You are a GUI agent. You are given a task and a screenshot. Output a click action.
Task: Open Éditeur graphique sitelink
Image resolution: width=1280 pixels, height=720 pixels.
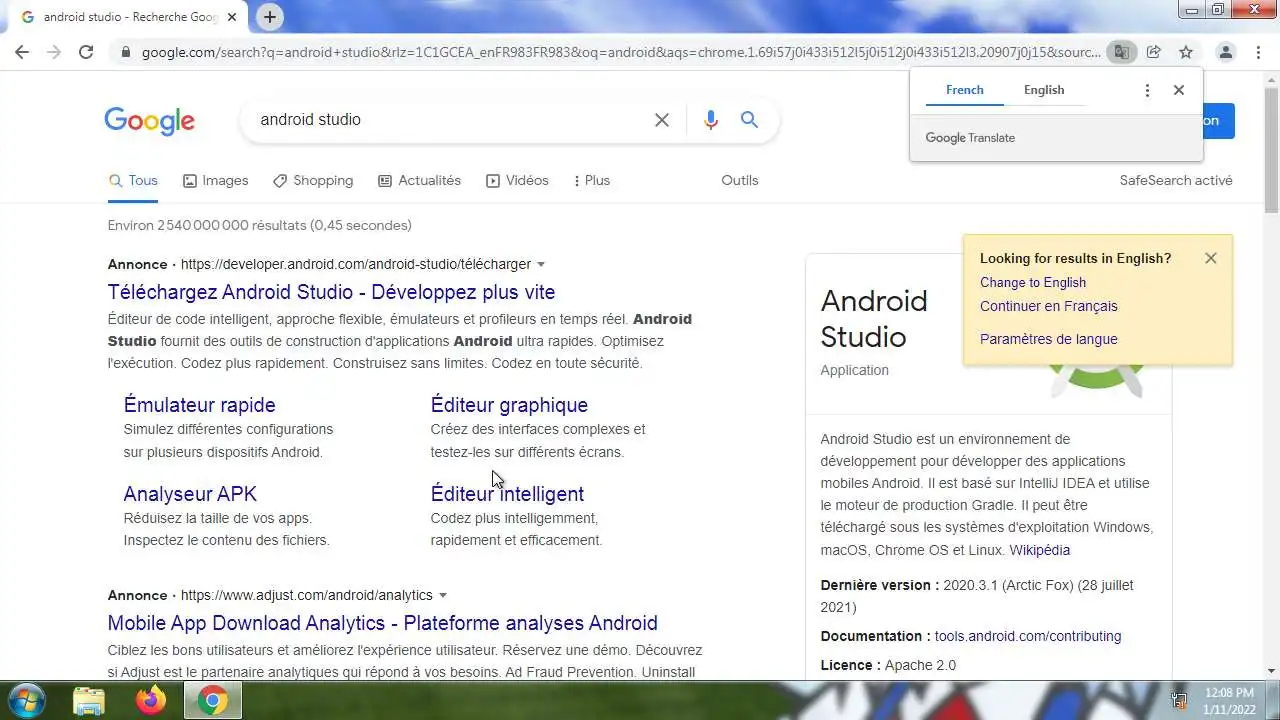tap(509, 405)
